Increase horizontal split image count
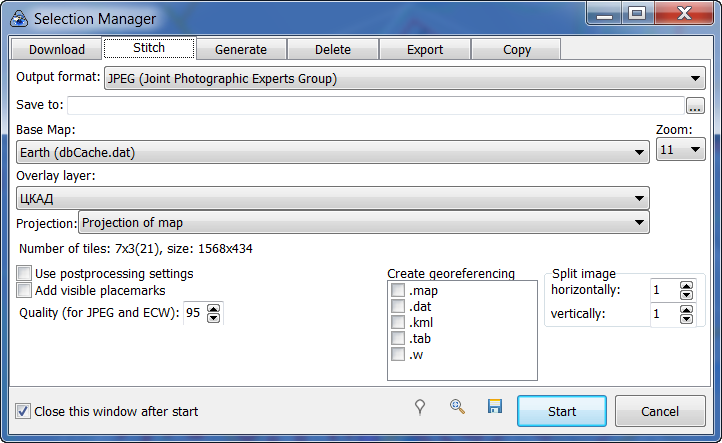 (686, 285)
